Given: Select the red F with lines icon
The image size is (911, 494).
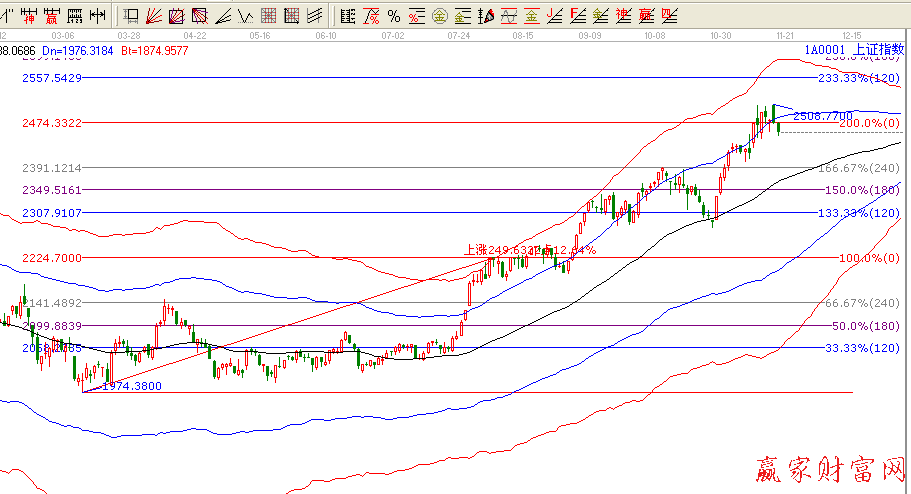Looking at the screenshot, I should [577, 16].
